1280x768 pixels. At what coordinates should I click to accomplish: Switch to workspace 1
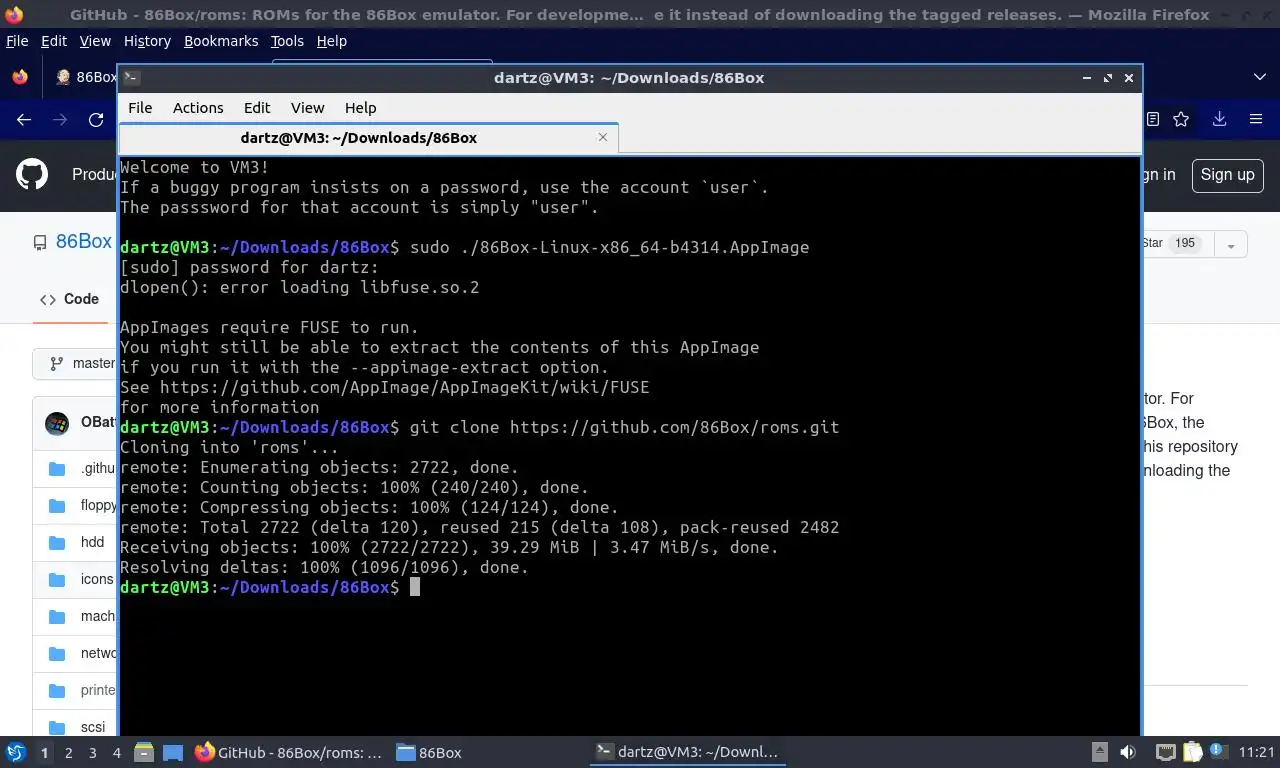[44, 753]
